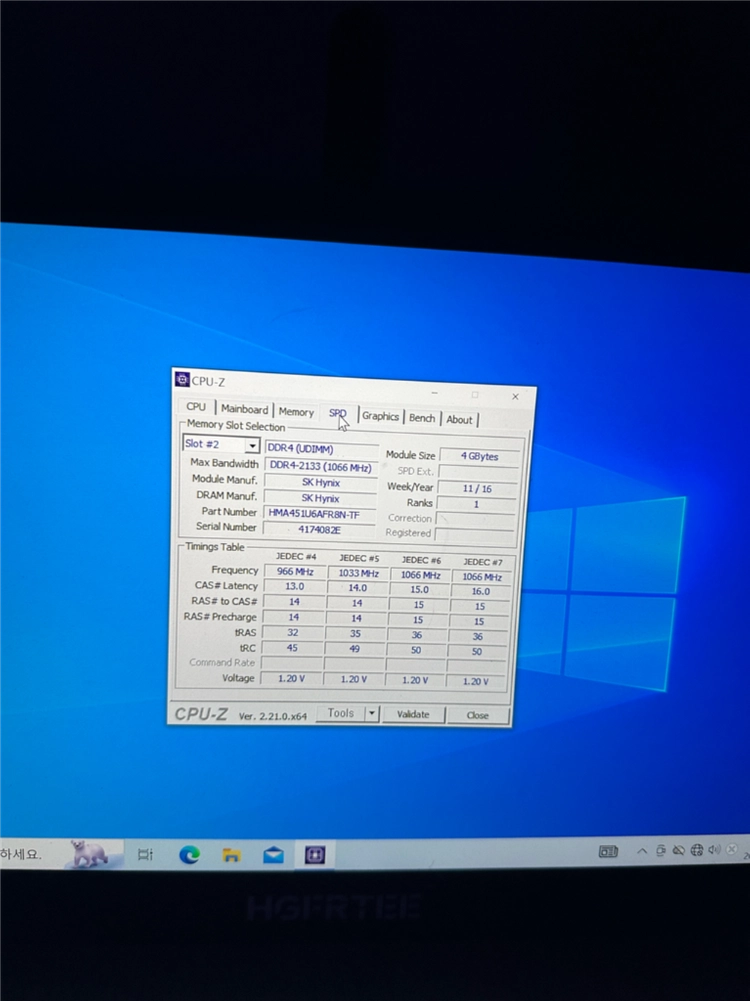Image resolution: width=750 pixels, height=1001 pixels.
Task: Click the polar bear search highlight icon
Action: (x=89, y=854)
